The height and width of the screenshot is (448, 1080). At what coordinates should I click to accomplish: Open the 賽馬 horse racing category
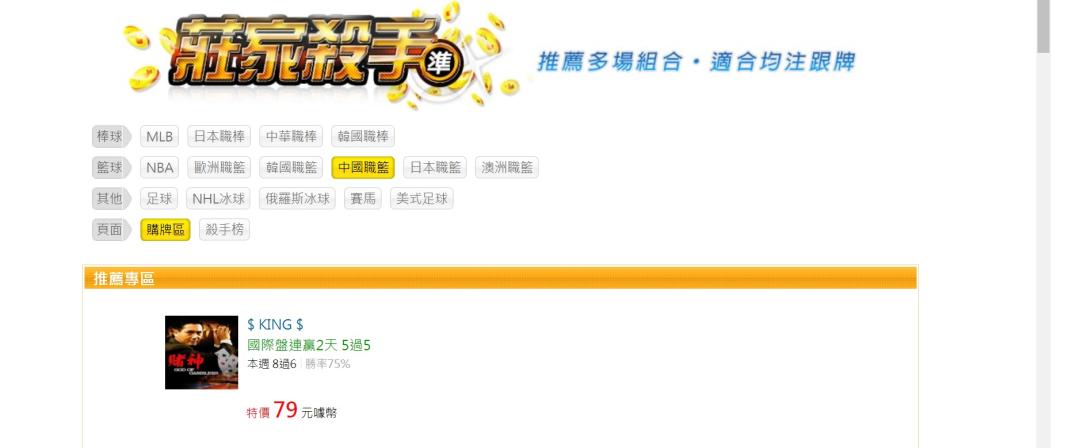click(x=363, y=199)
